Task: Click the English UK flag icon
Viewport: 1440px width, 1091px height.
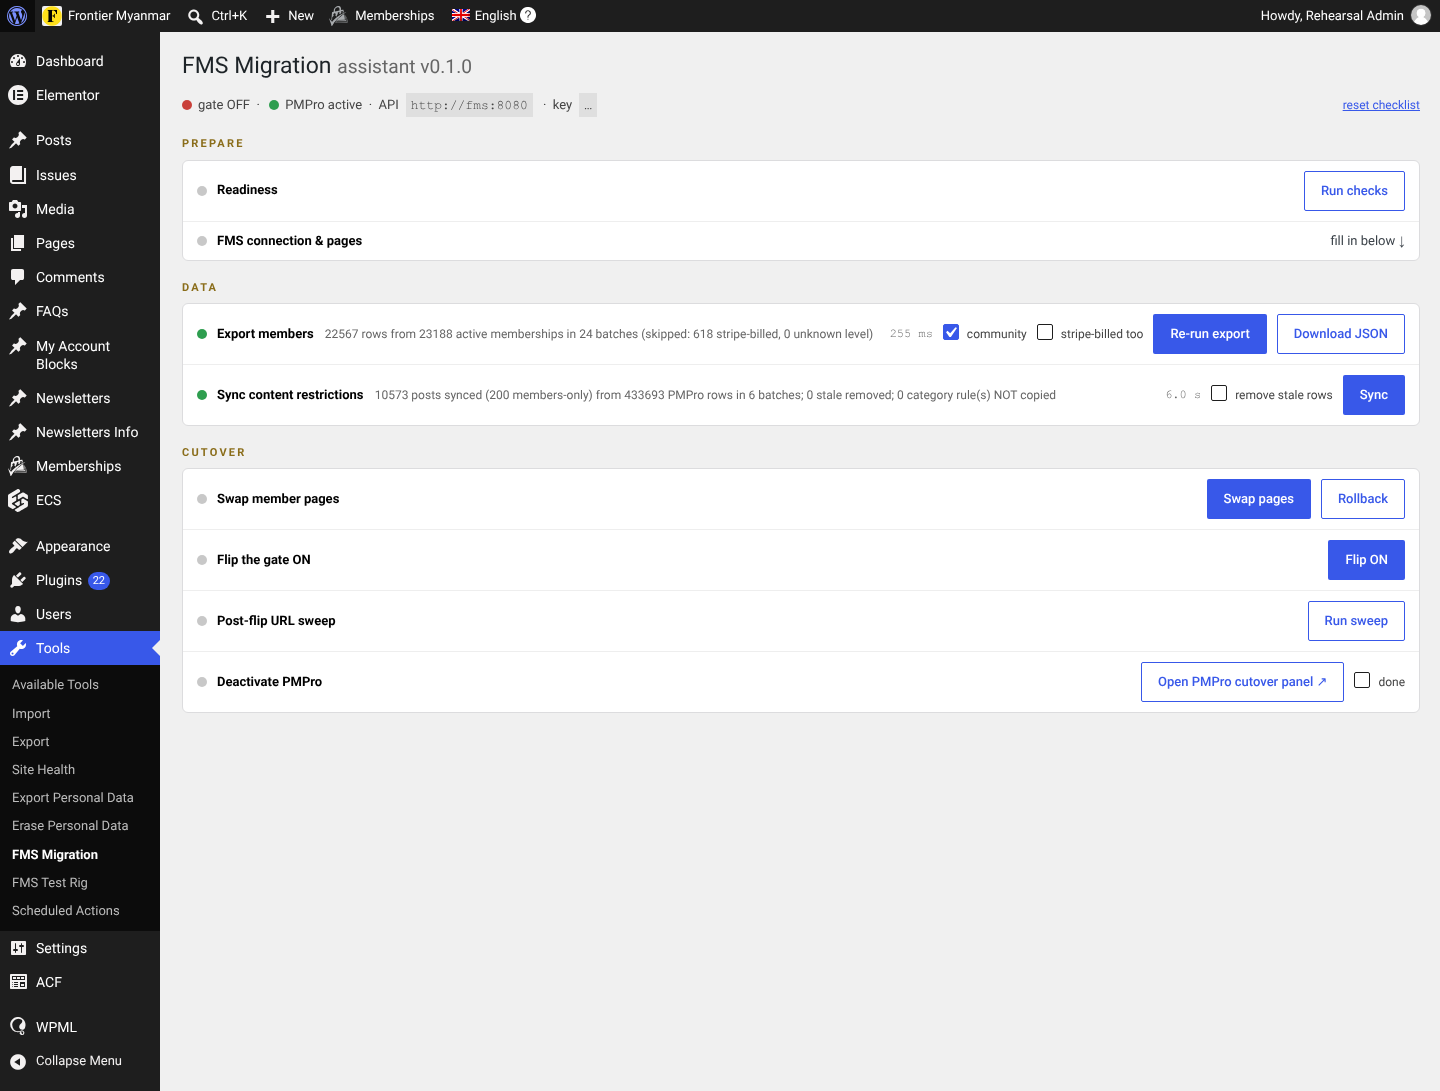Action: (x=460, y=15)
